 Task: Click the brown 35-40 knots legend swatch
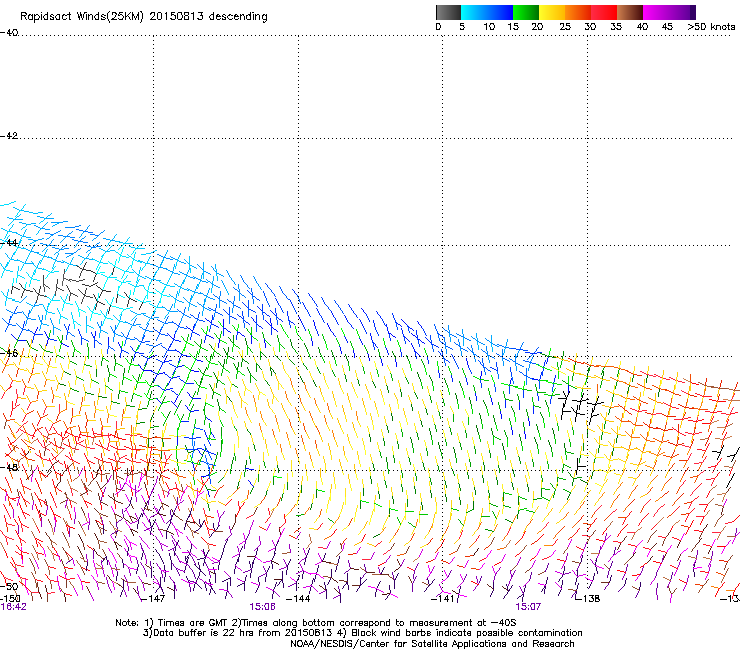(x=630, y=12)
